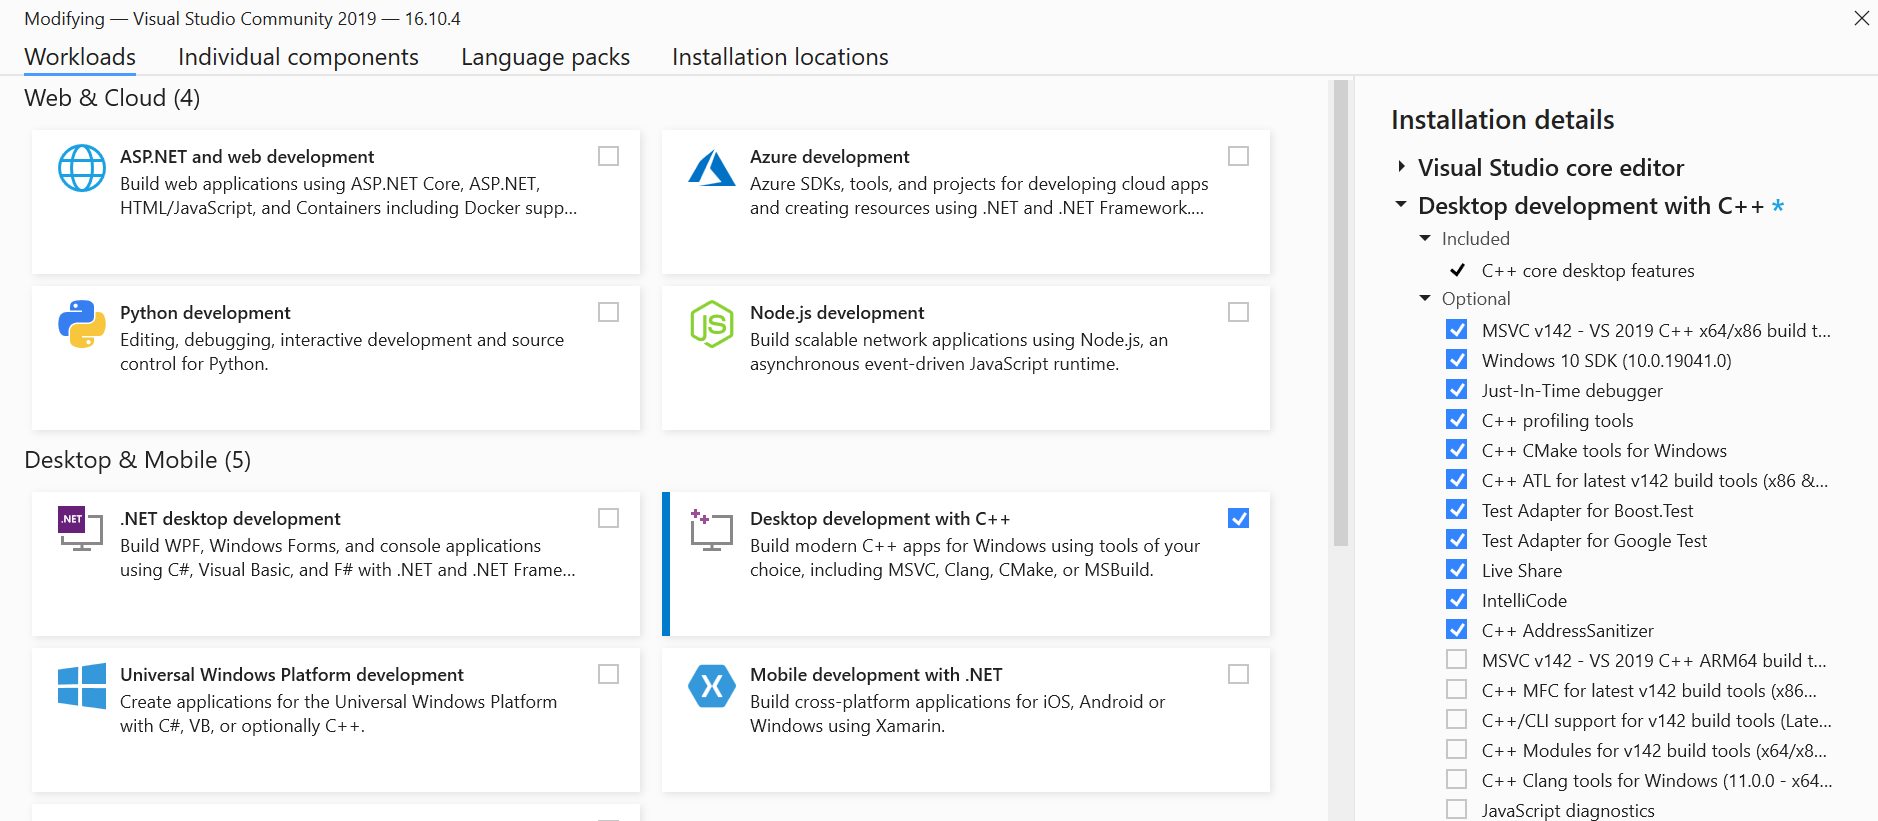Viewport: 1878px width, 821px height.
Task: Collapse the Optional components group
Action: pos(1425,298)
